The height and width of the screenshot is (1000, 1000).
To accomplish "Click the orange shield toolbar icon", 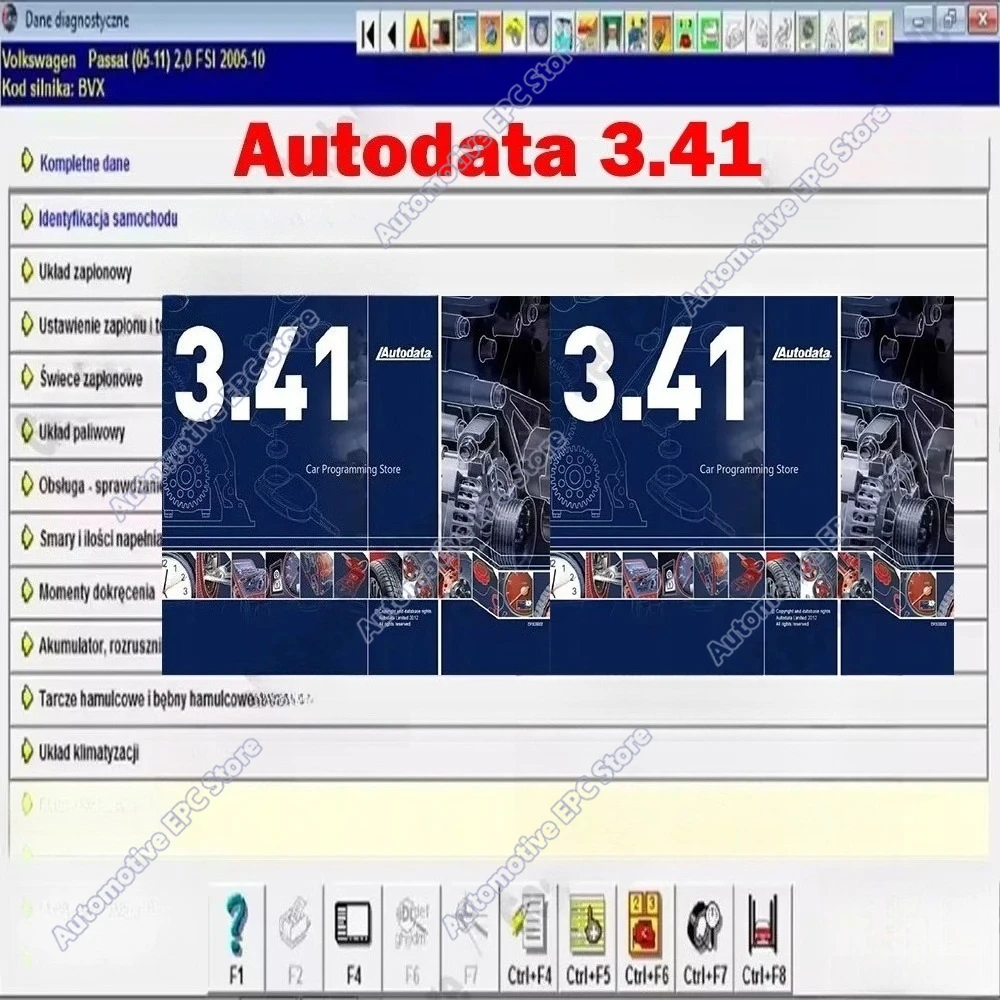I will [661, 34].
